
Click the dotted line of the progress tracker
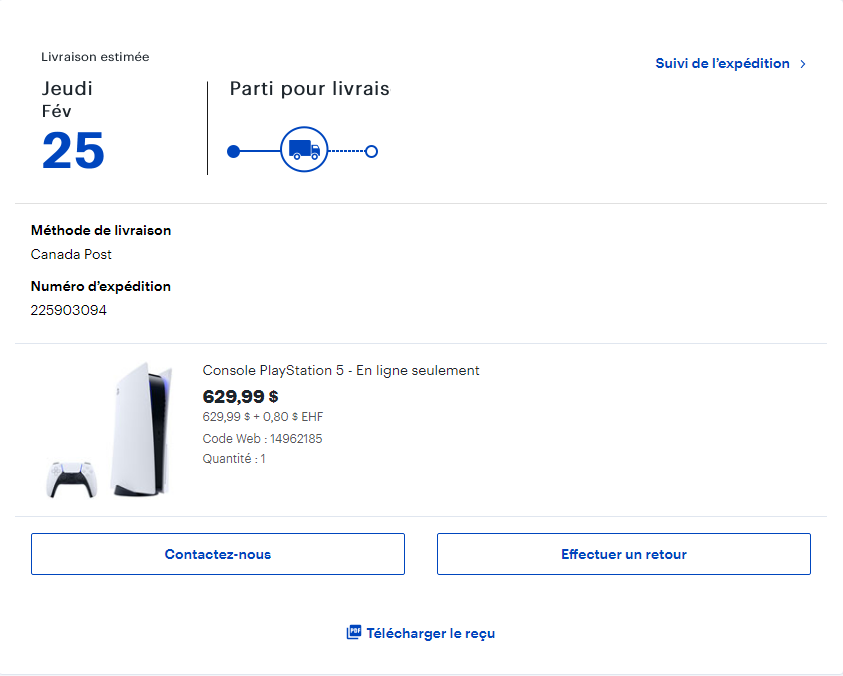pyautogui.click(x=346, y=152)
